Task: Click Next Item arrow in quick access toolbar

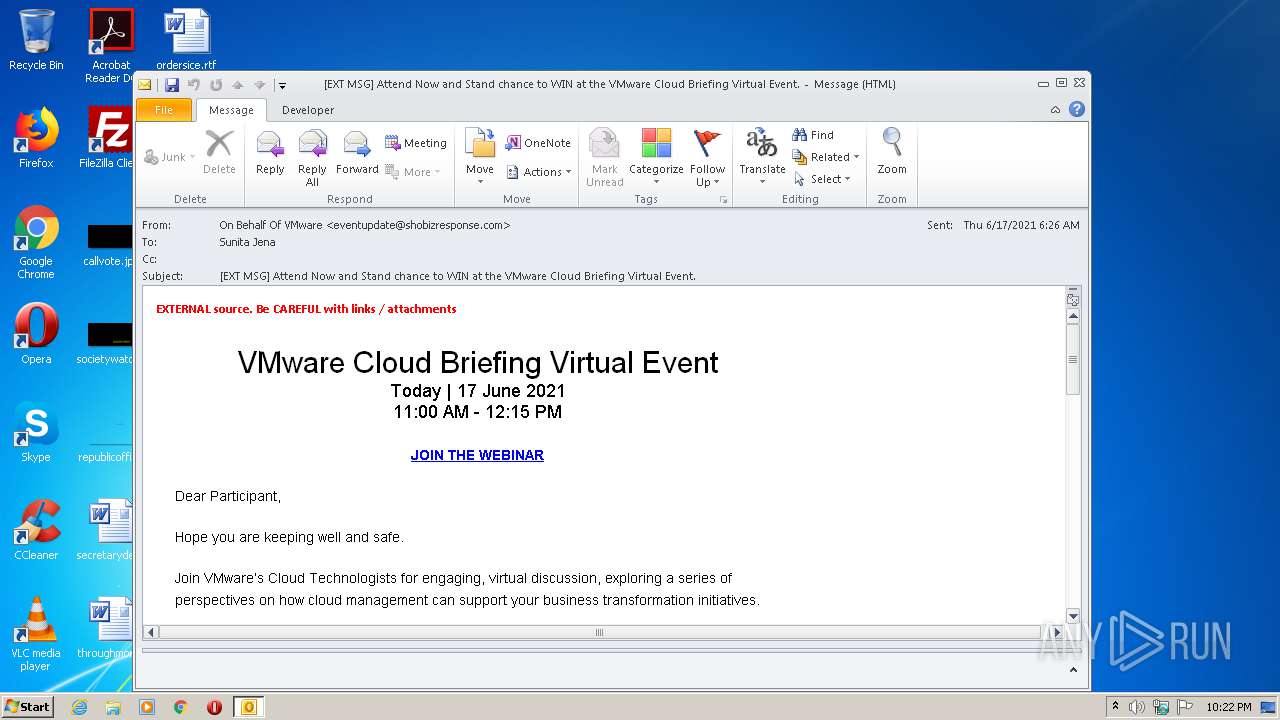Action: (260, 85)
